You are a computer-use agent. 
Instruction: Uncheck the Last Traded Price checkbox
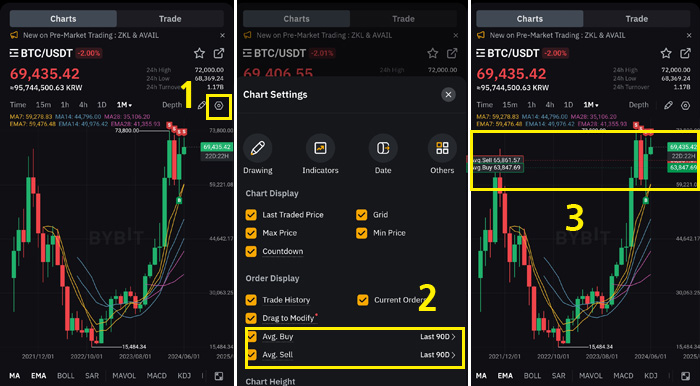pyautogui.click(x=251, y=215)
